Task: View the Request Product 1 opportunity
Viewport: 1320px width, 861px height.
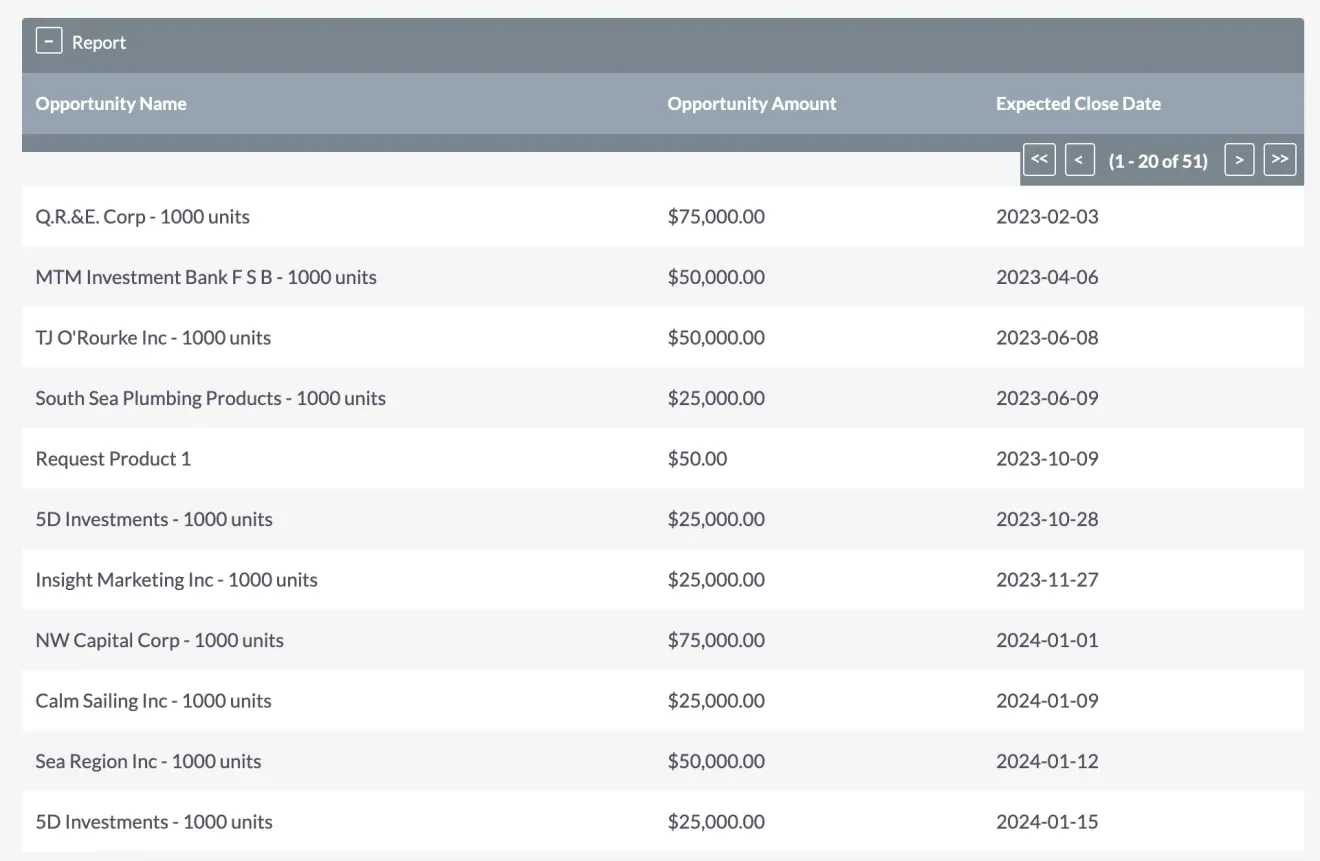Action: click(112, 458)
